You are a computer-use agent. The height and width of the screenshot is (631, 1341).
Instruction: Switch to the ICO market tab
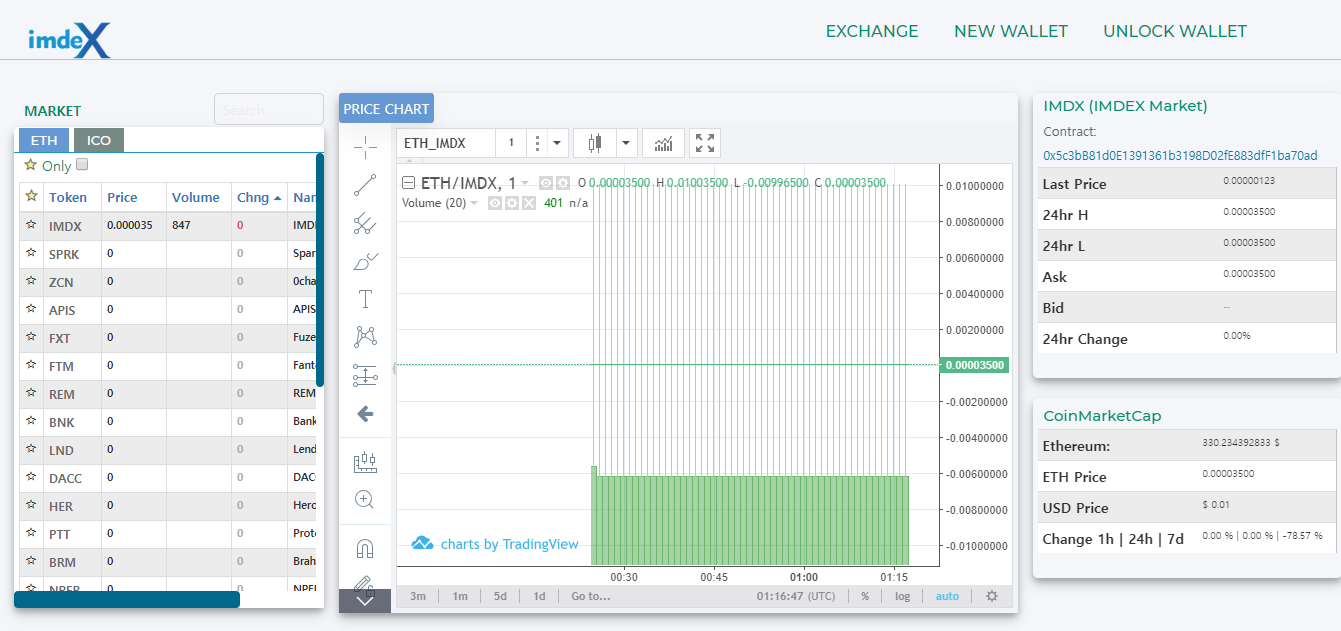click(x=99, y=140)
